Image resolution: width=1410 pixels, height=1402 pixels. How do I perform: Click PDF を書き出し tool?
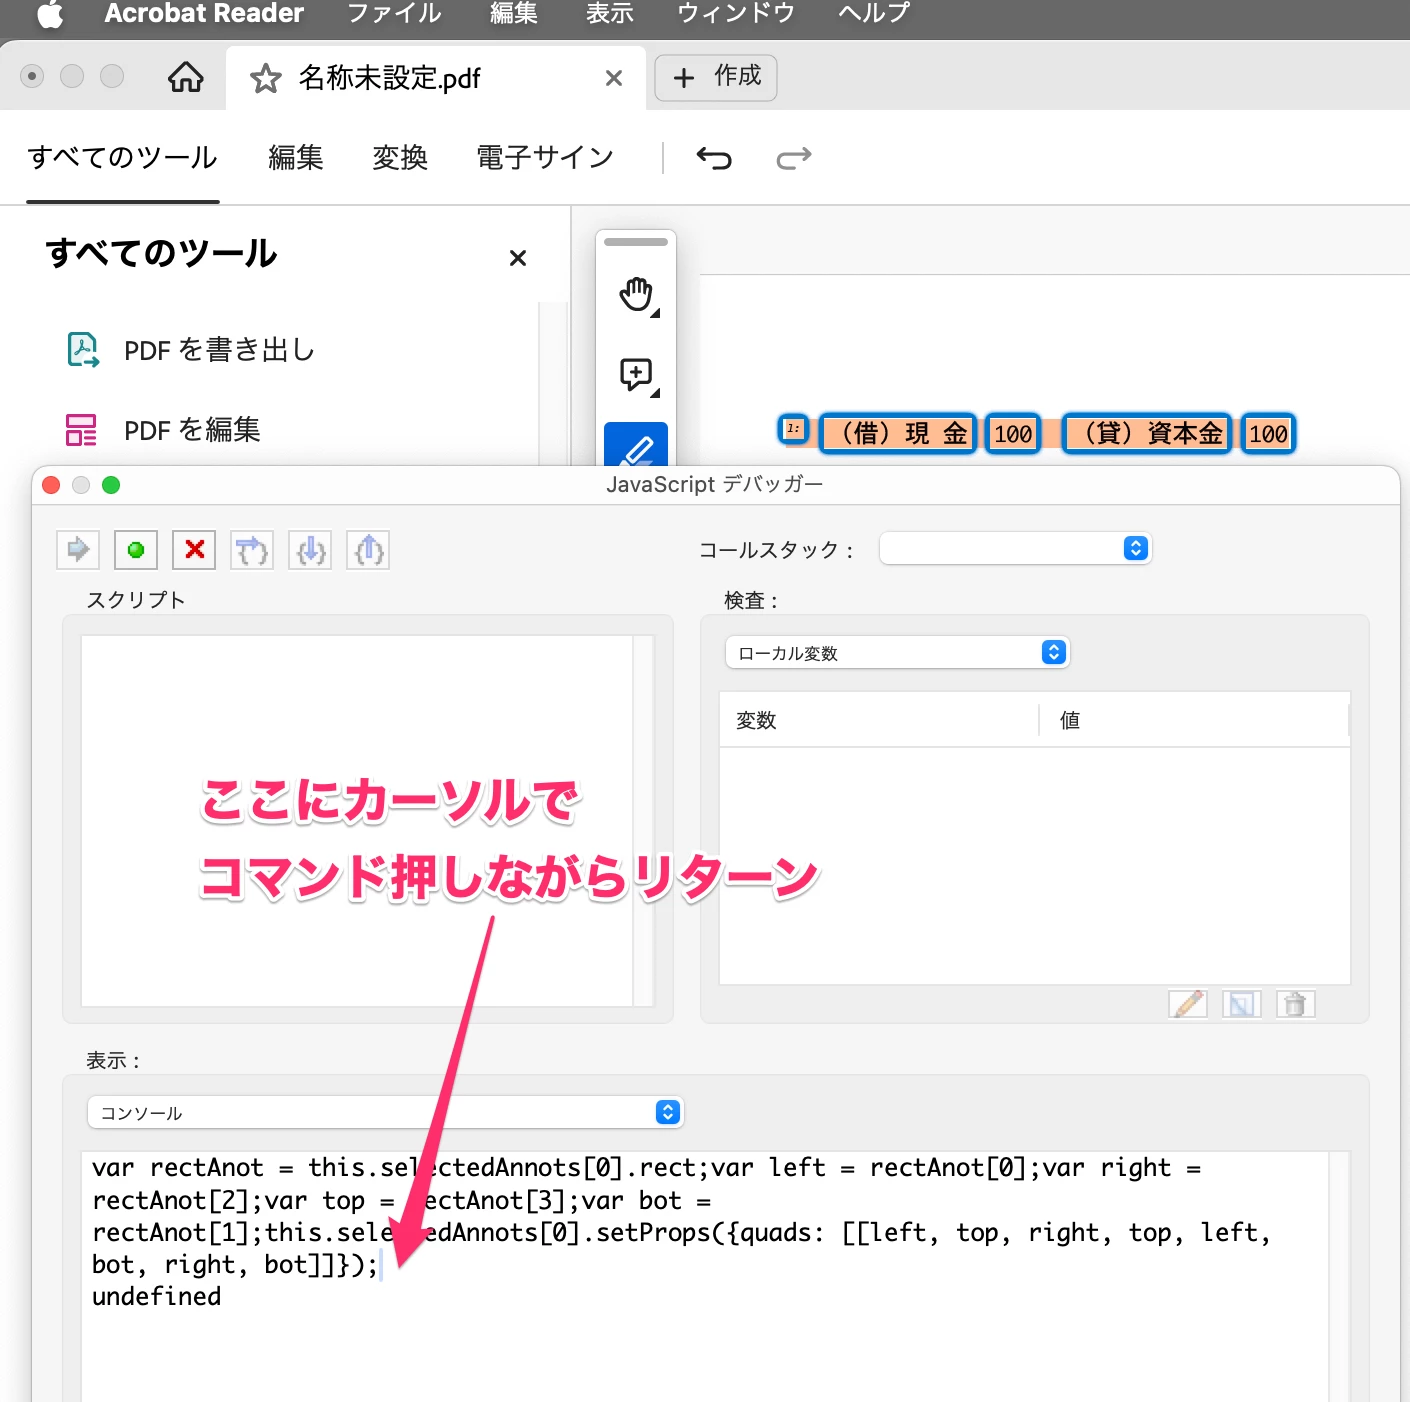pyautogui.click(x=190, y=350)
